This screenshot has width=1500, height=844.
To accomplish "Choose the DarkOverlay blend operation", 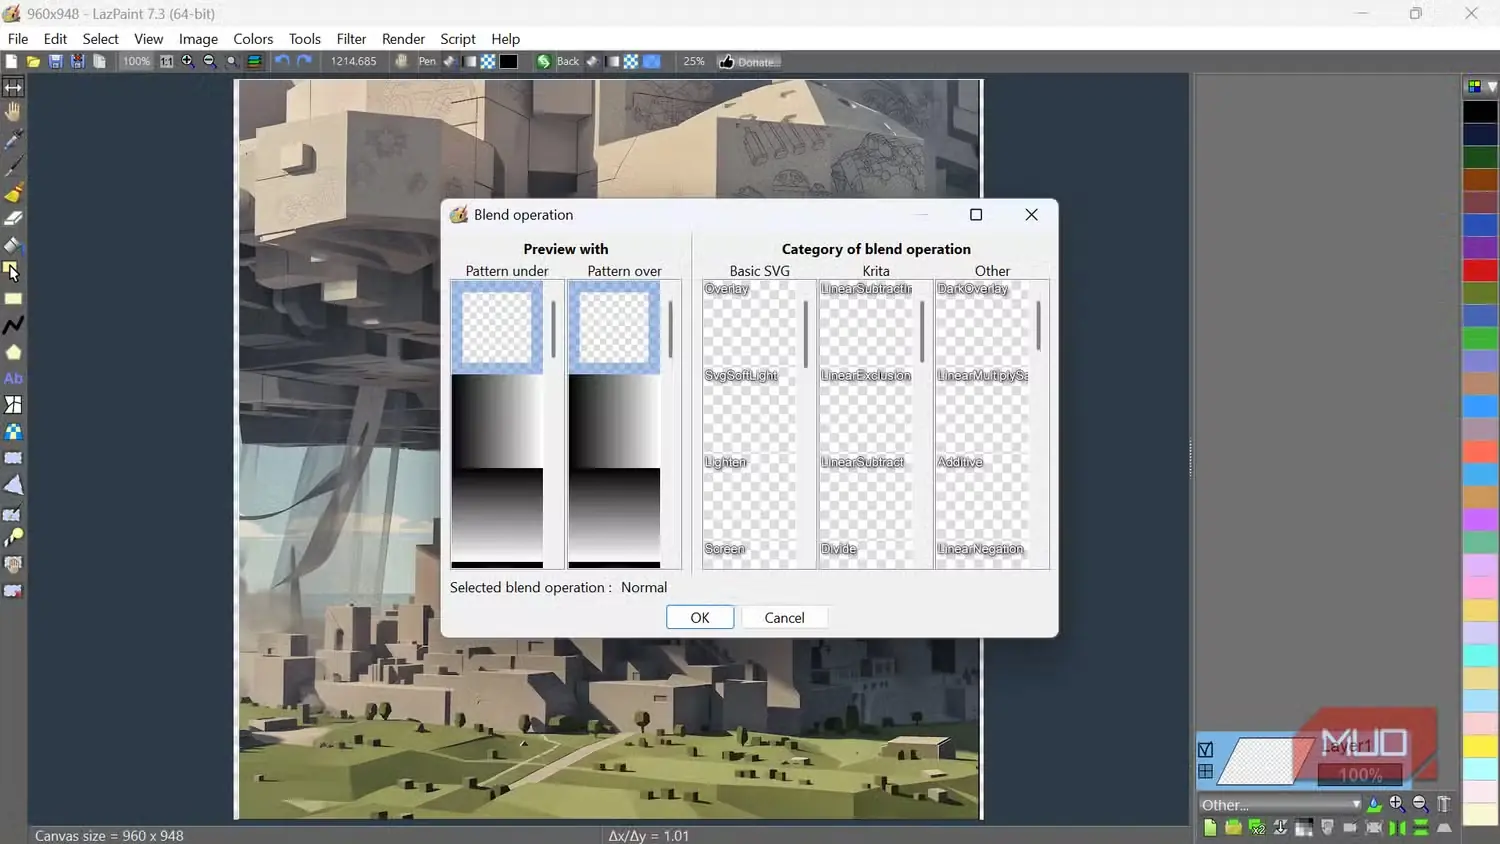I will click(983, 322).
